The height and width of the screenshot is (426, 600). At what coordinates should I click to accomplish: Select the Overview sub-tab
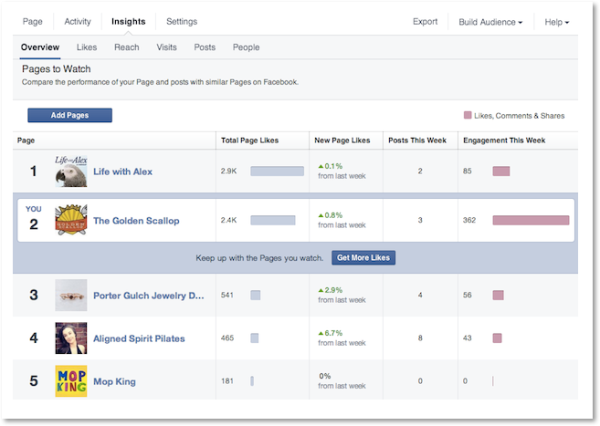(x=40, y=47)
